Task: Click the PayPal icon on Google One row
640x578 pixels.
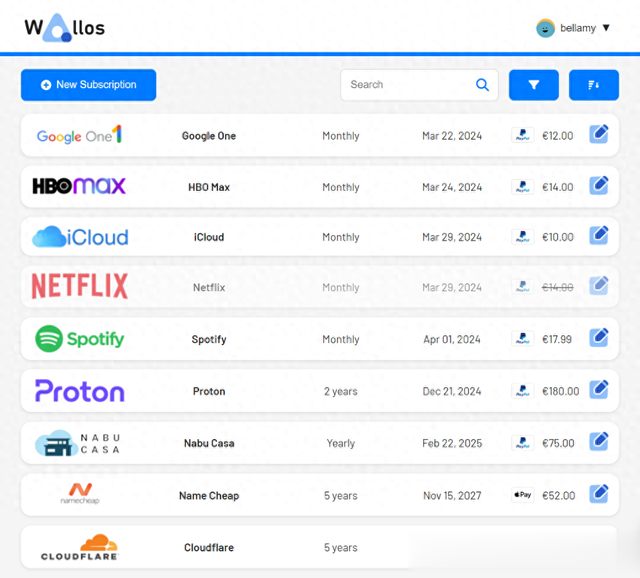Action: click(523, 135)
